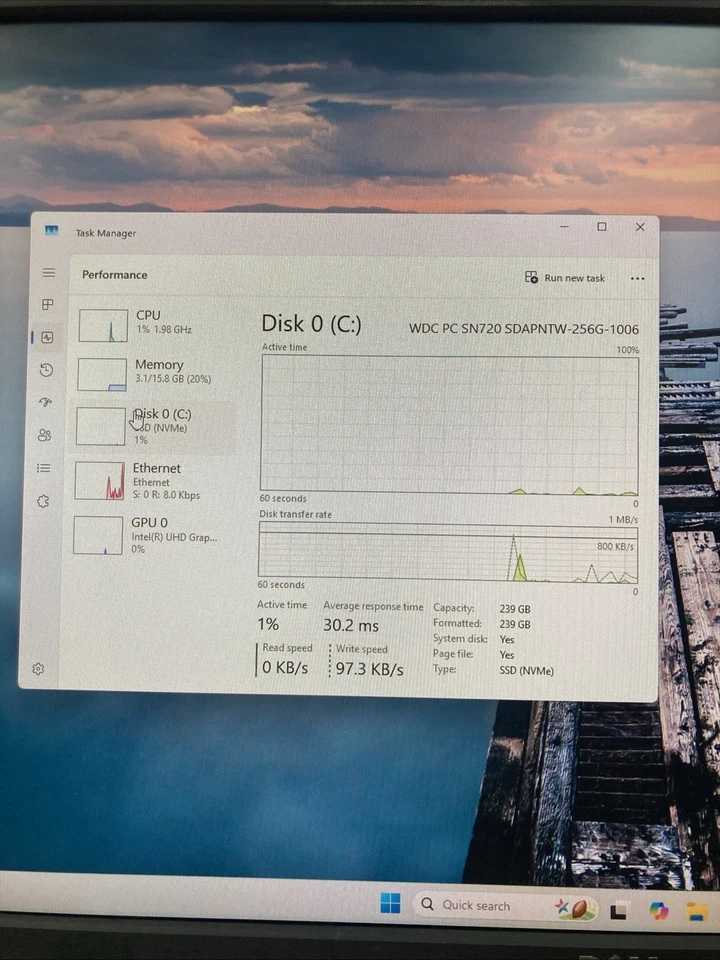Click the Ethernet mini graph thumbnail

[x=100, y=481]
